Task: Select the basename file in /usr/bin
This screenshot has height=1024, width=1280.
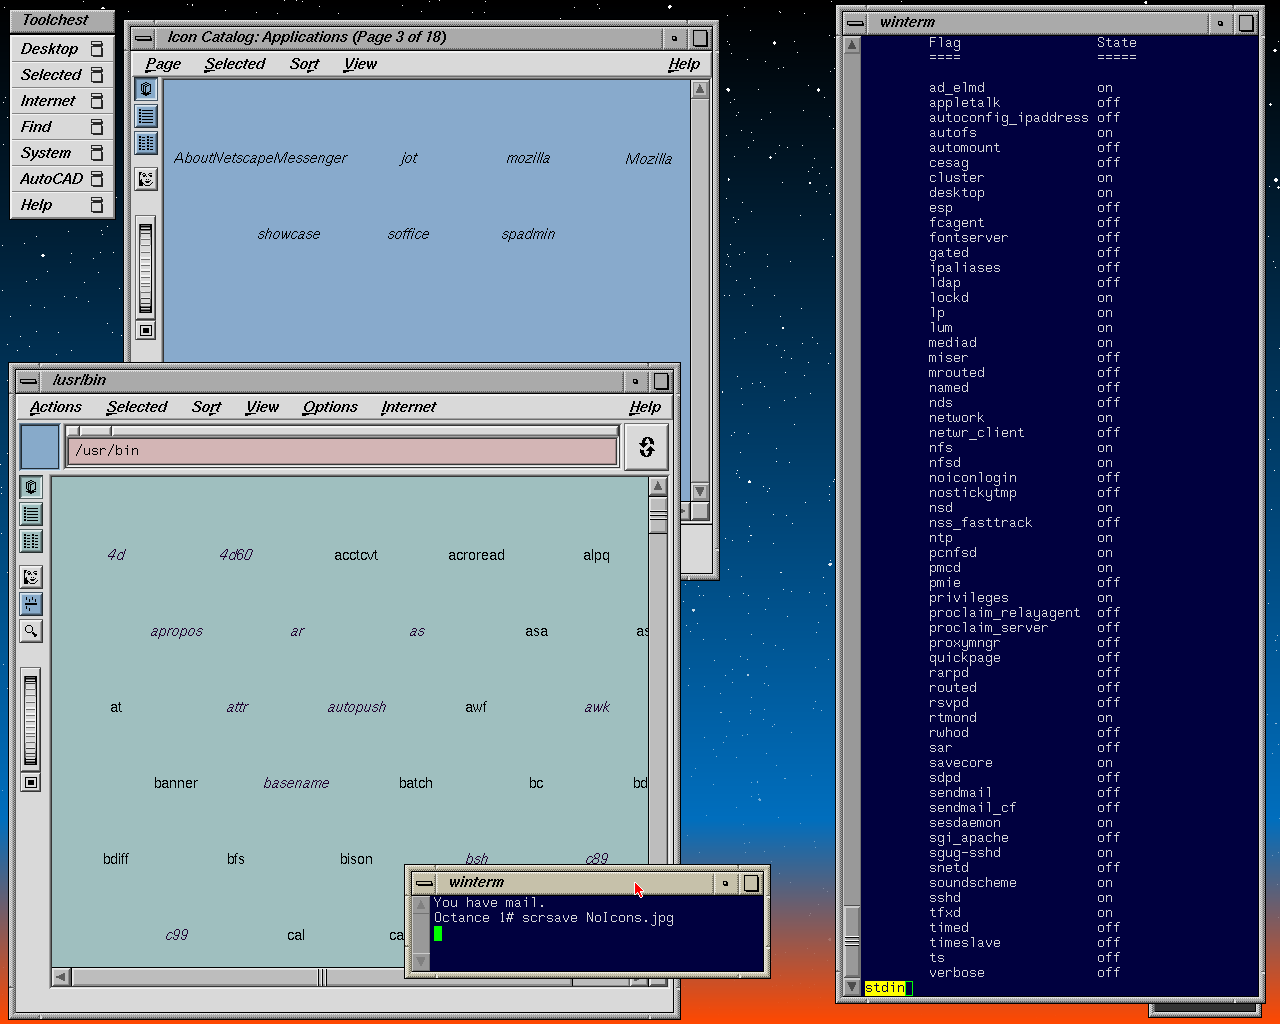Action: [x=296, y=783]
